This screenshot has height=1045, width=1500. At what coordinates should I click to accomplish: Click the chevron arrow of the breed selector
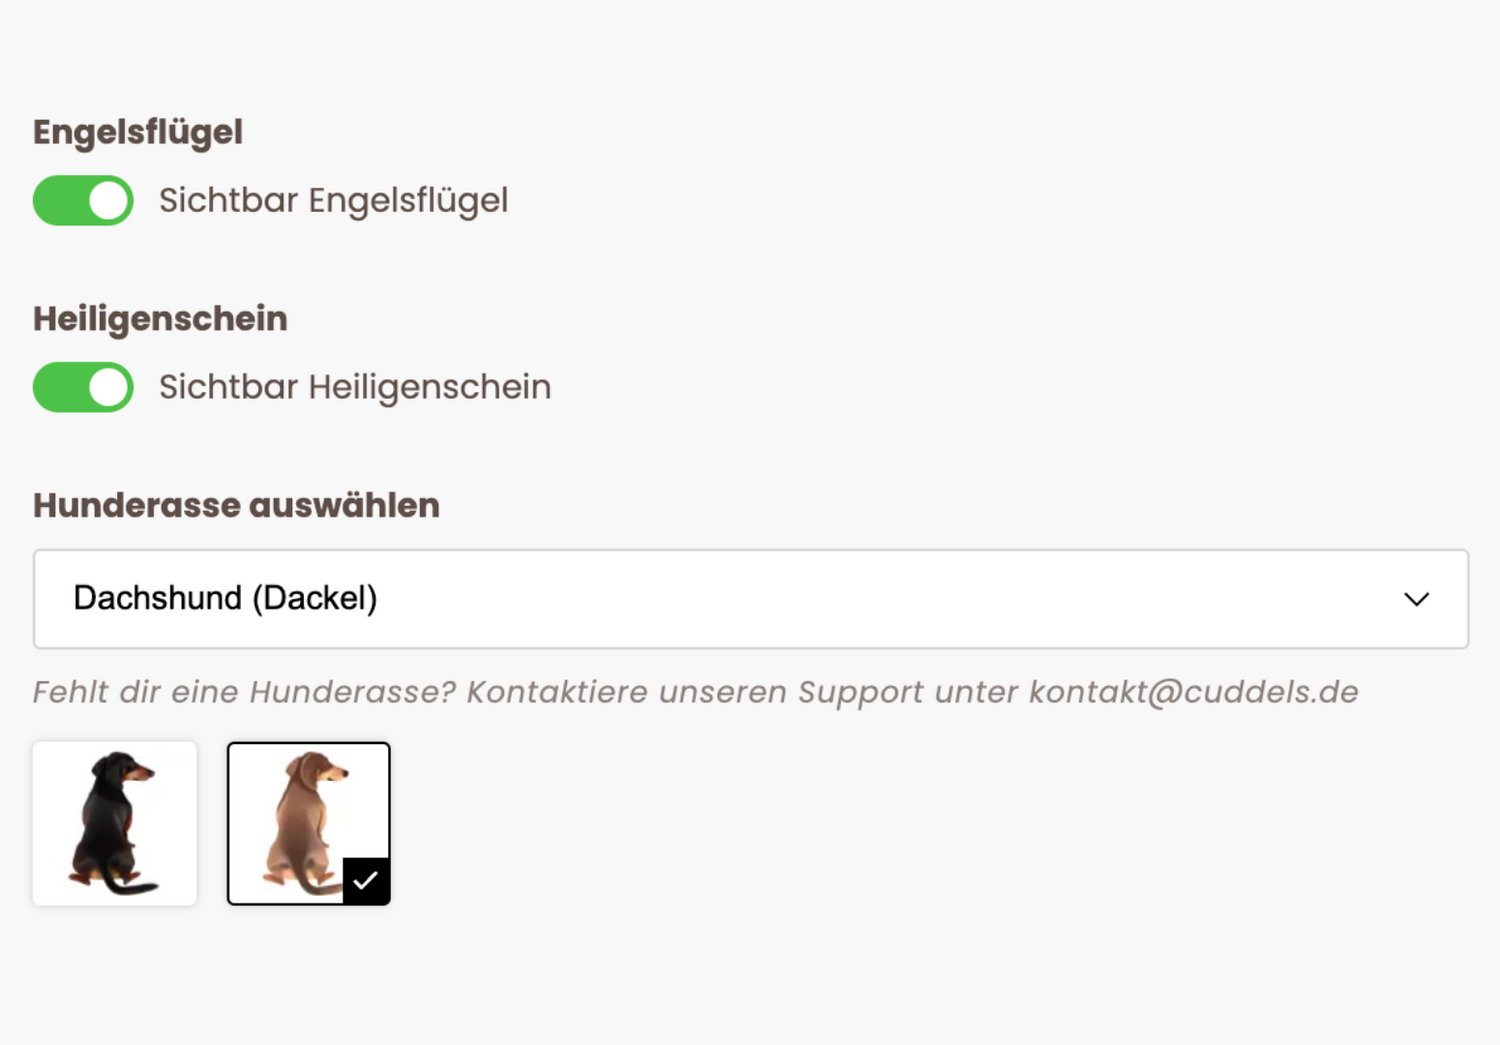pyautogui.click(x=1416, y=599)
